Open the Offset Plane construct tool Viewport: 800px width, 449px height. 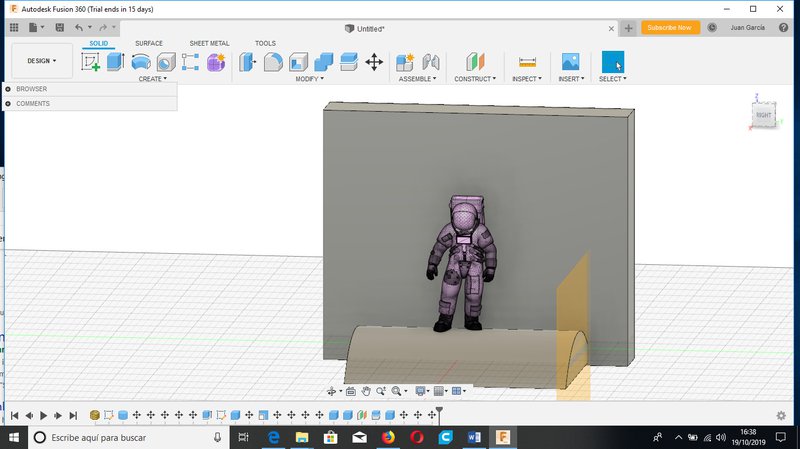[x=475, y=62]
